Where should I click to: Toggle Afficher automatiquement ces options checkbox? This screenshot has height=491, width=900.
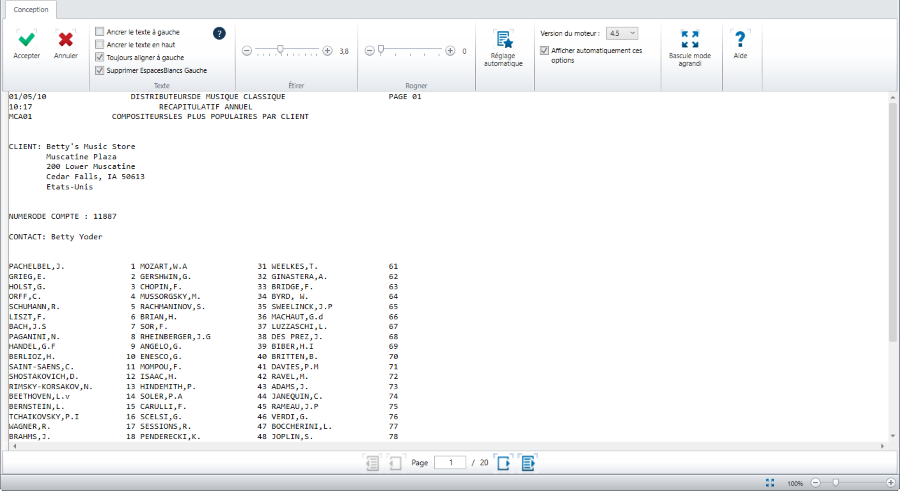[544, 50]
